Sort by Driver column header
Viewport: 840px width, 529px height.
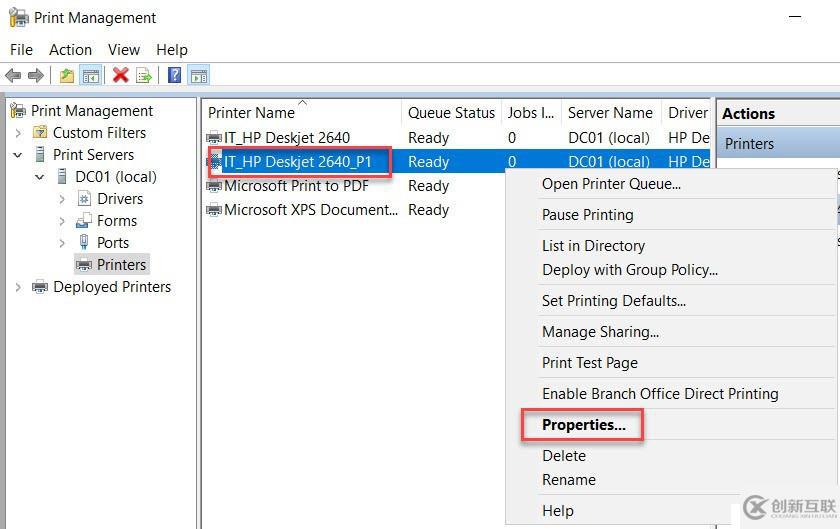[x=686, y=113]
